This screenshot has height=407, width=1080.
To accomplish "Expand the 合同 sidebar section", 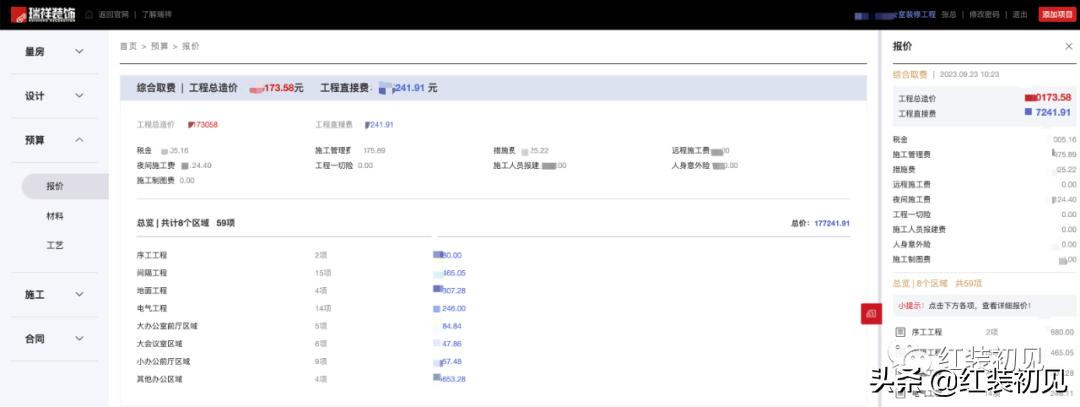I will [54, 339].
